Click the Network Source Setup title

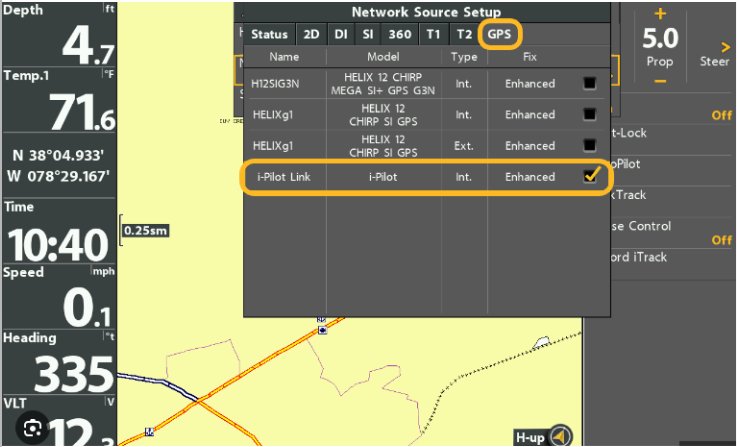click(426, 12)
